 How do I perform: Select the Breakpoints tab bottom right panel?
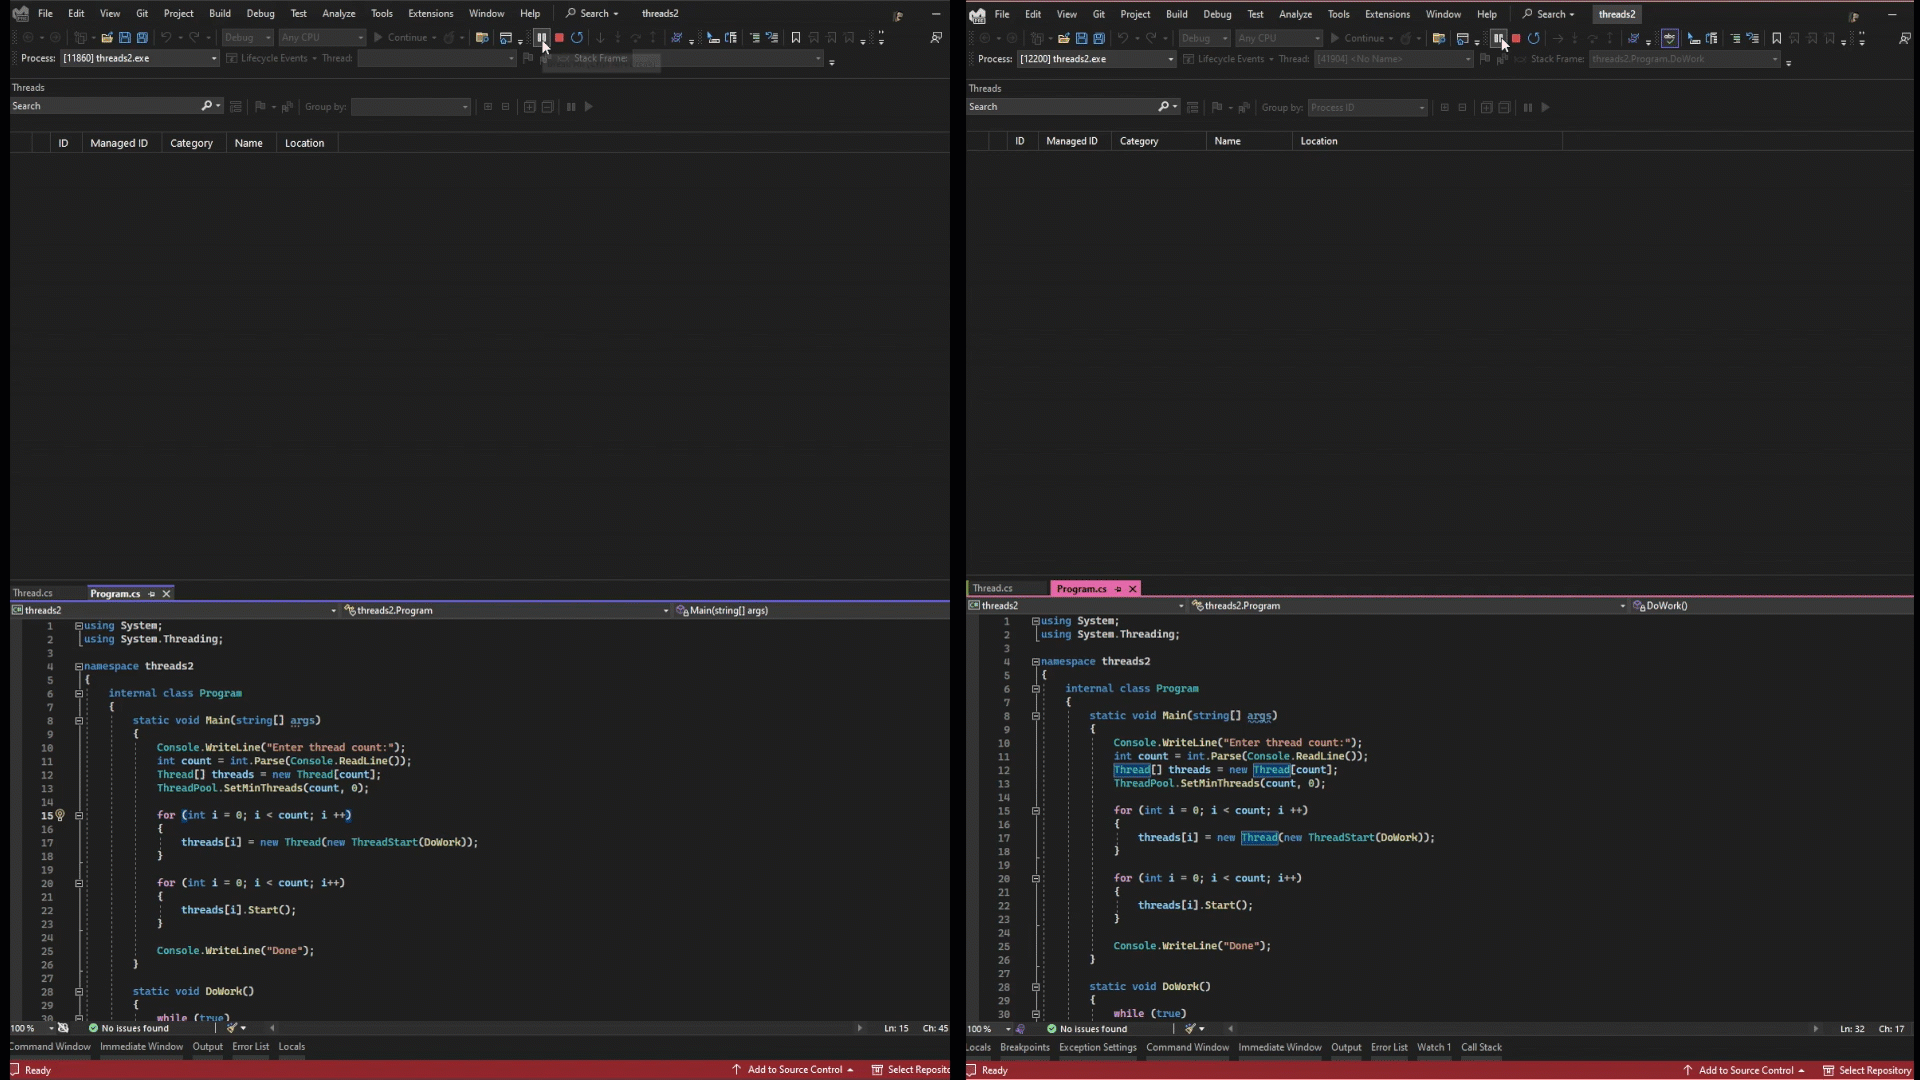pyautogui.click(x=1025, y=1046)
